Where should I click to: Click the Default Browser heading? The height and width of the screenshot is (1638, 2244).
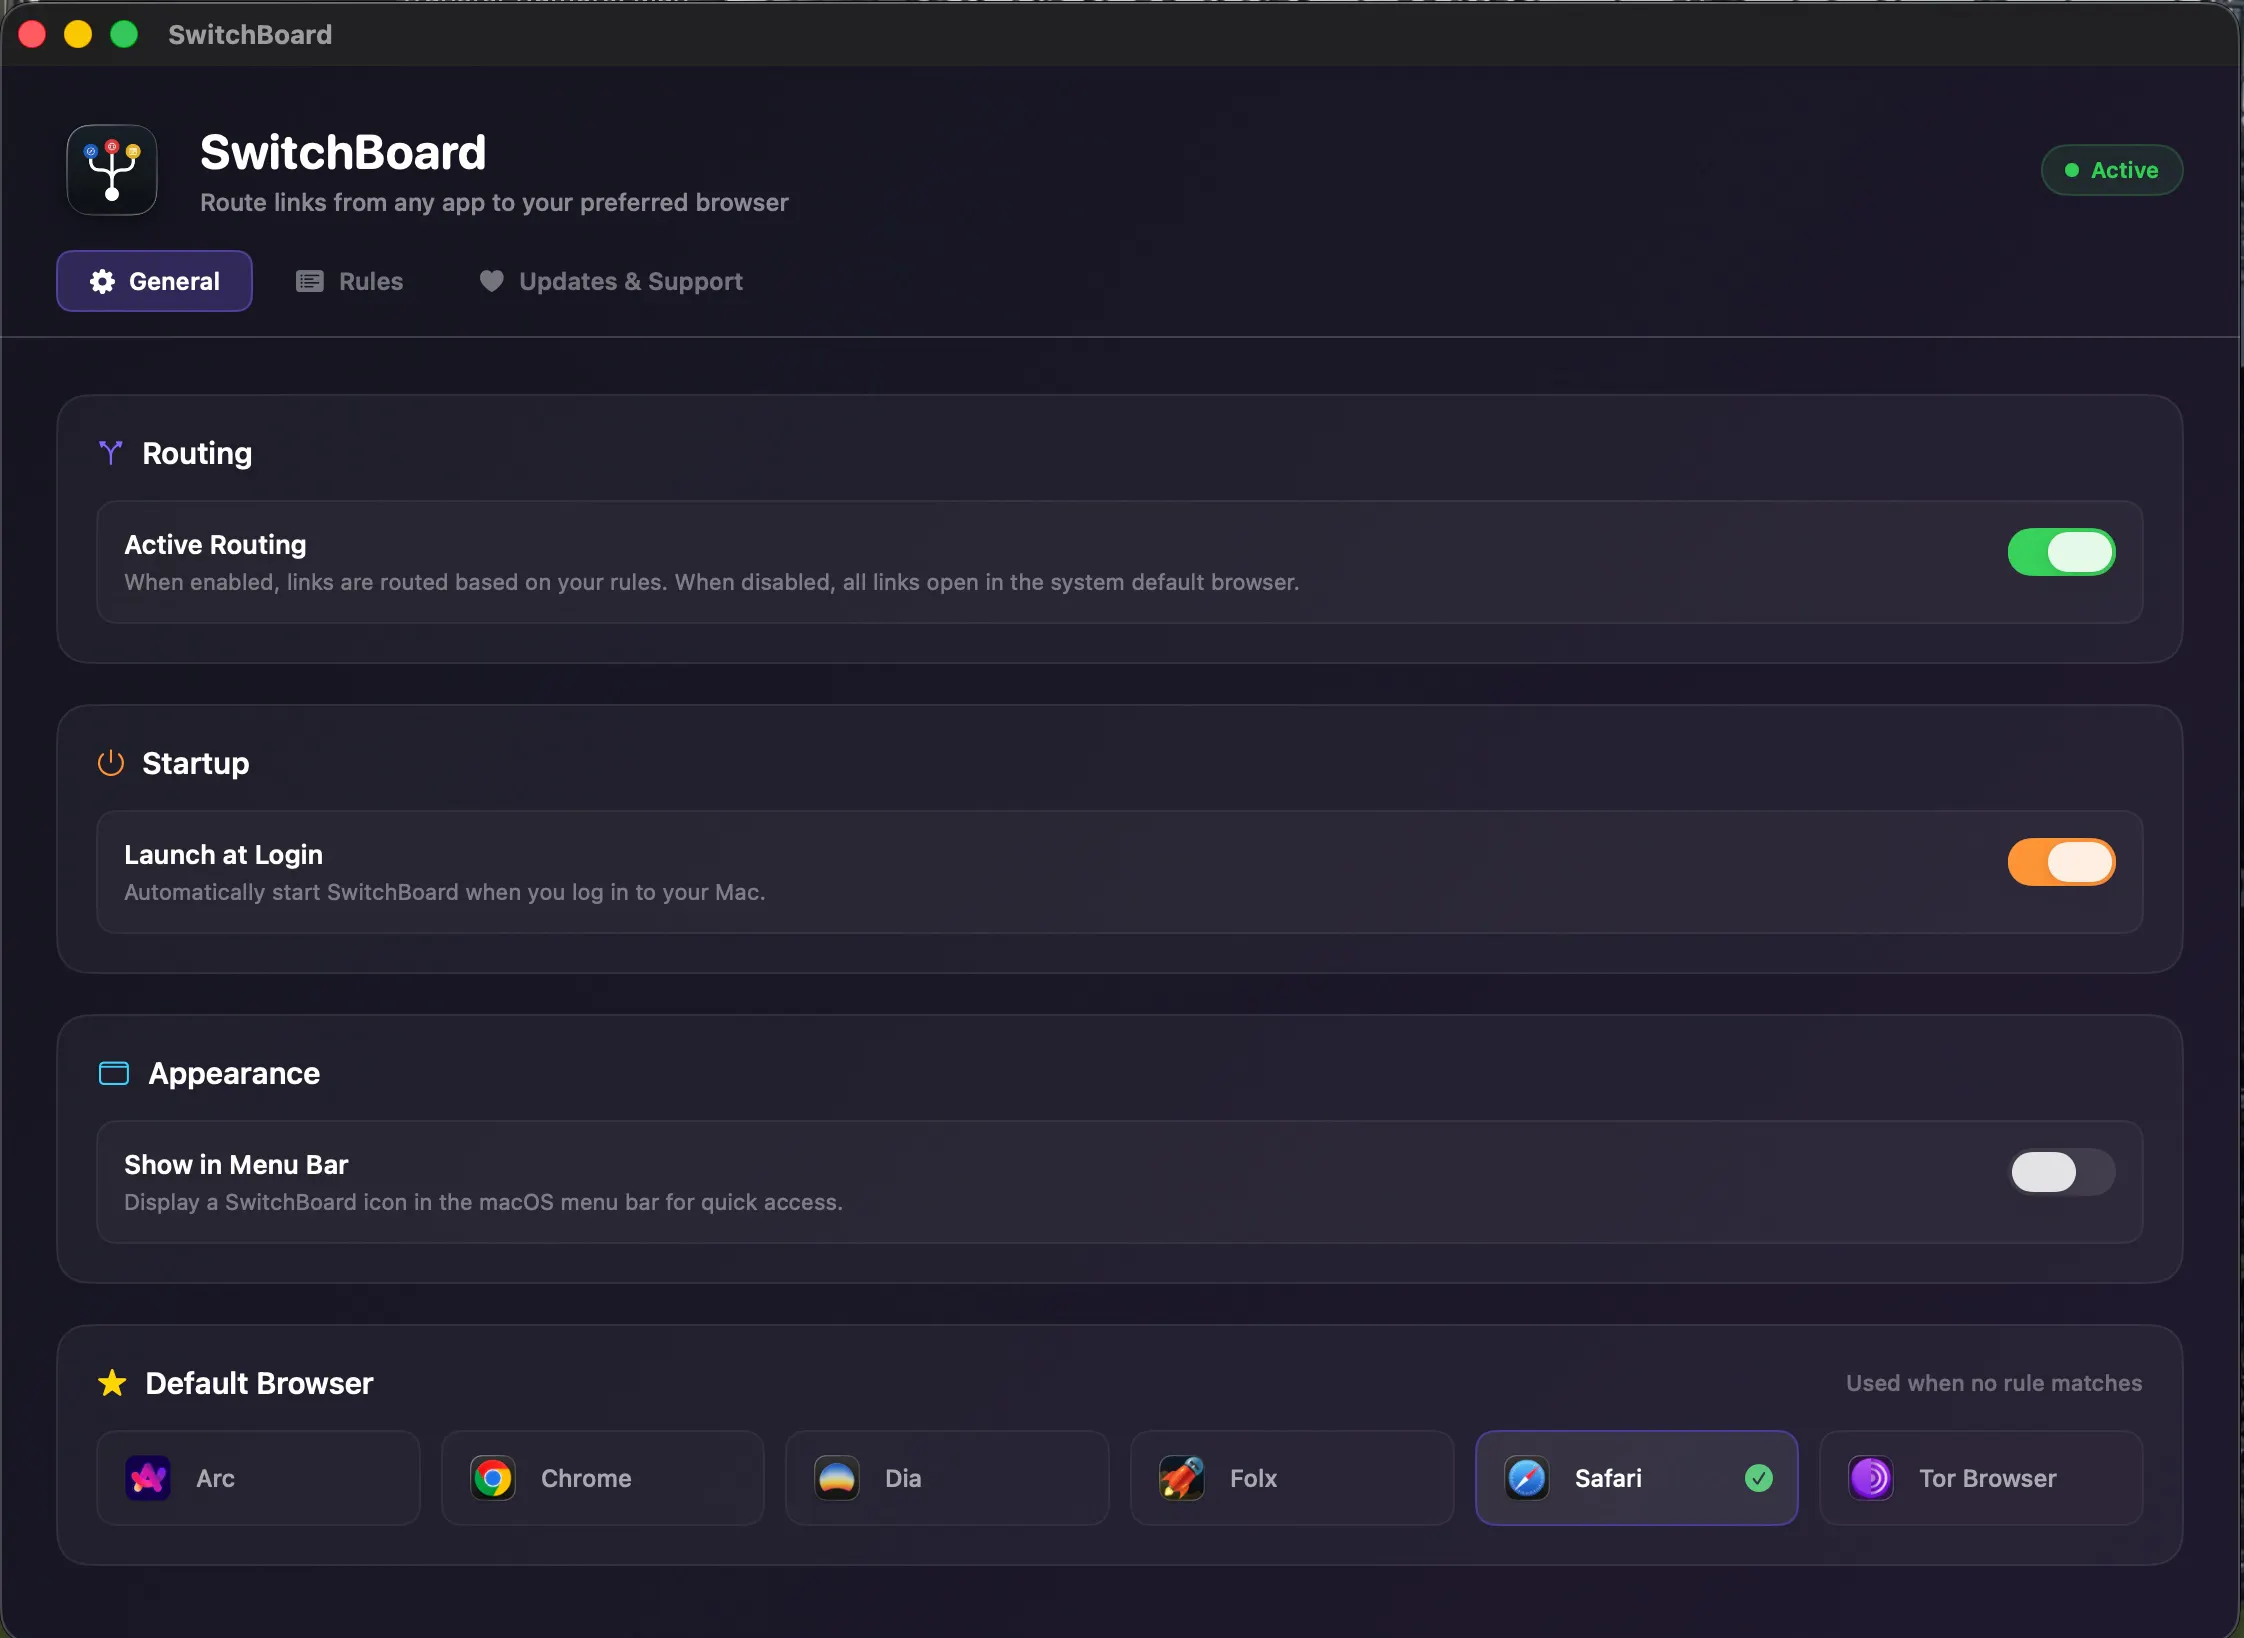point(259,1383)
